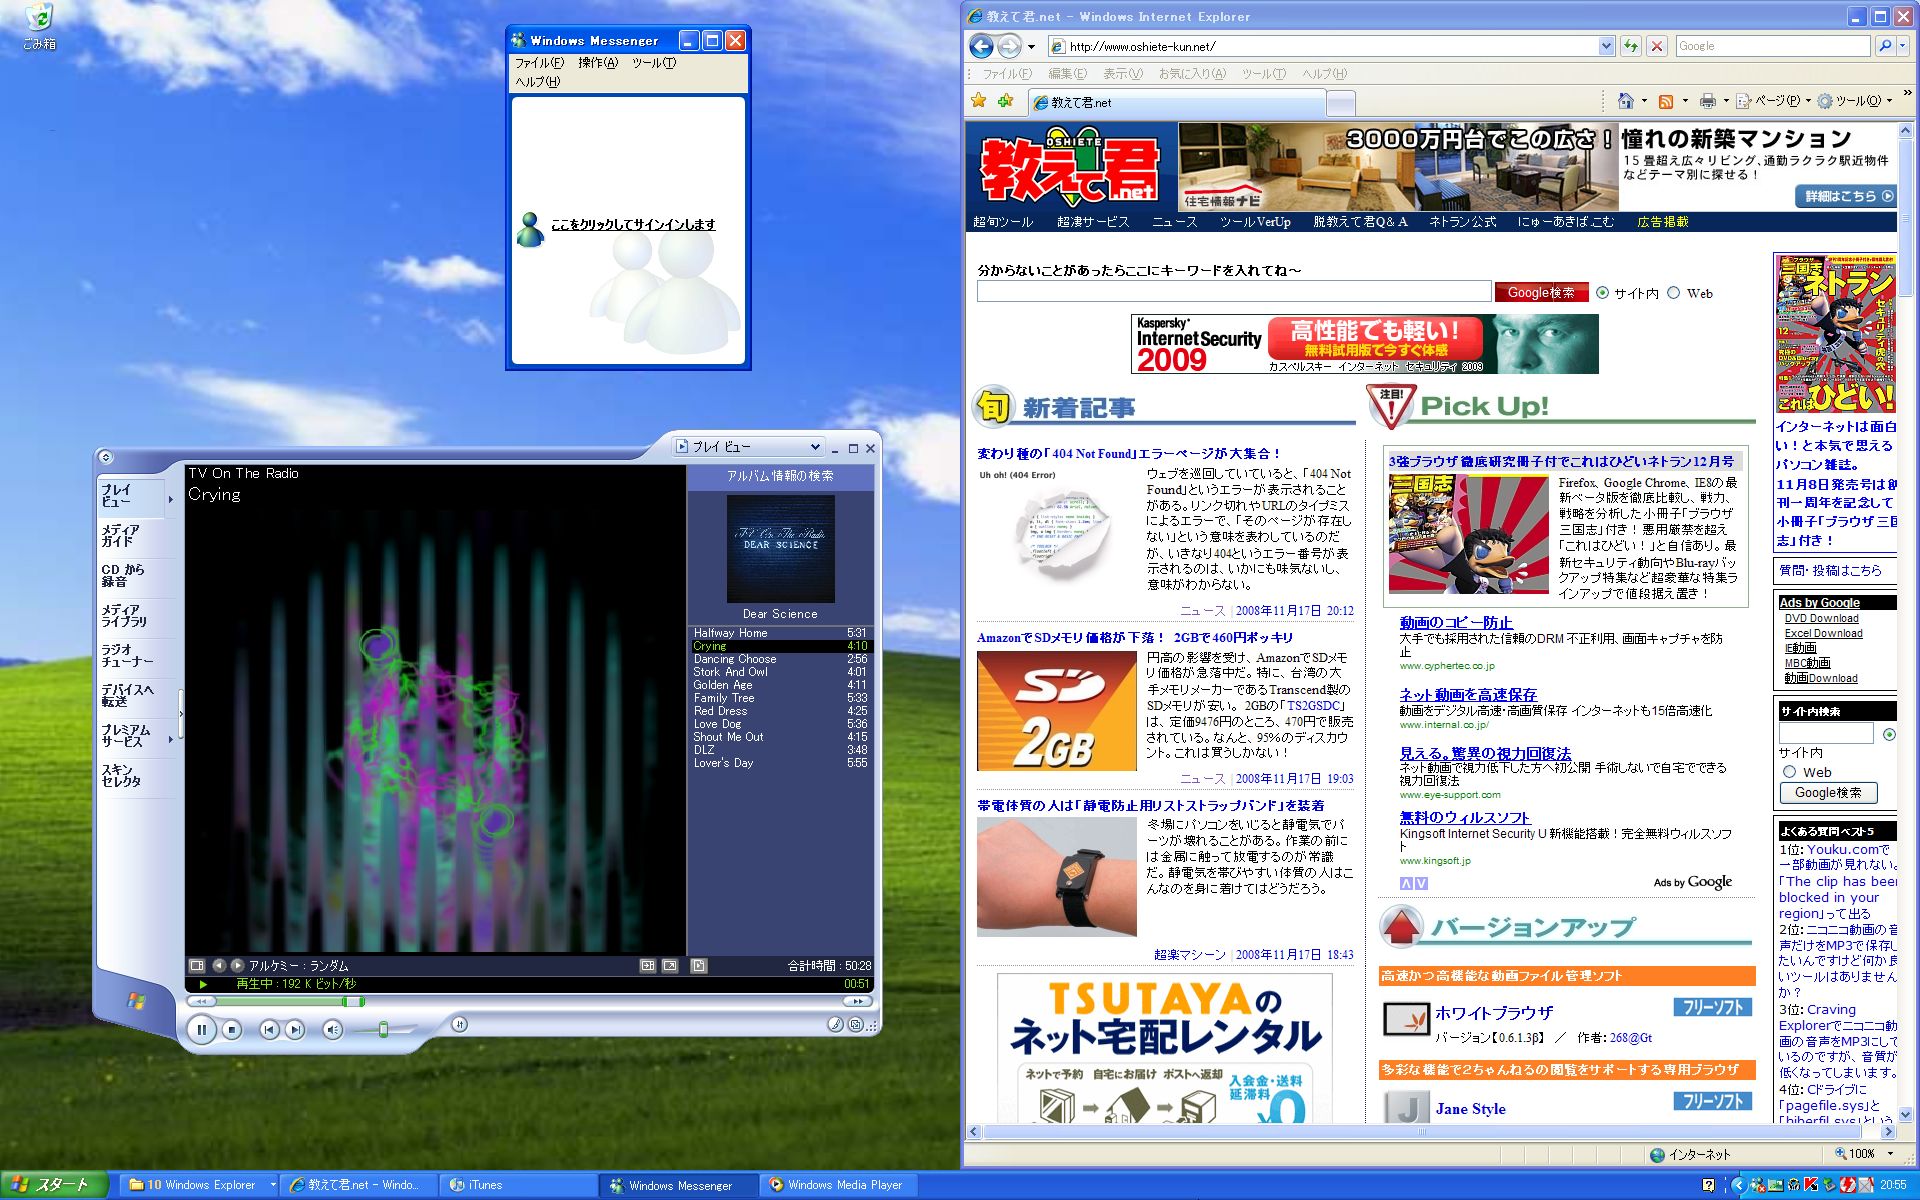Open the ツール(O) dropdown in IE toolbar
The image size is (1920, 1200).
tap(1854, 101)
